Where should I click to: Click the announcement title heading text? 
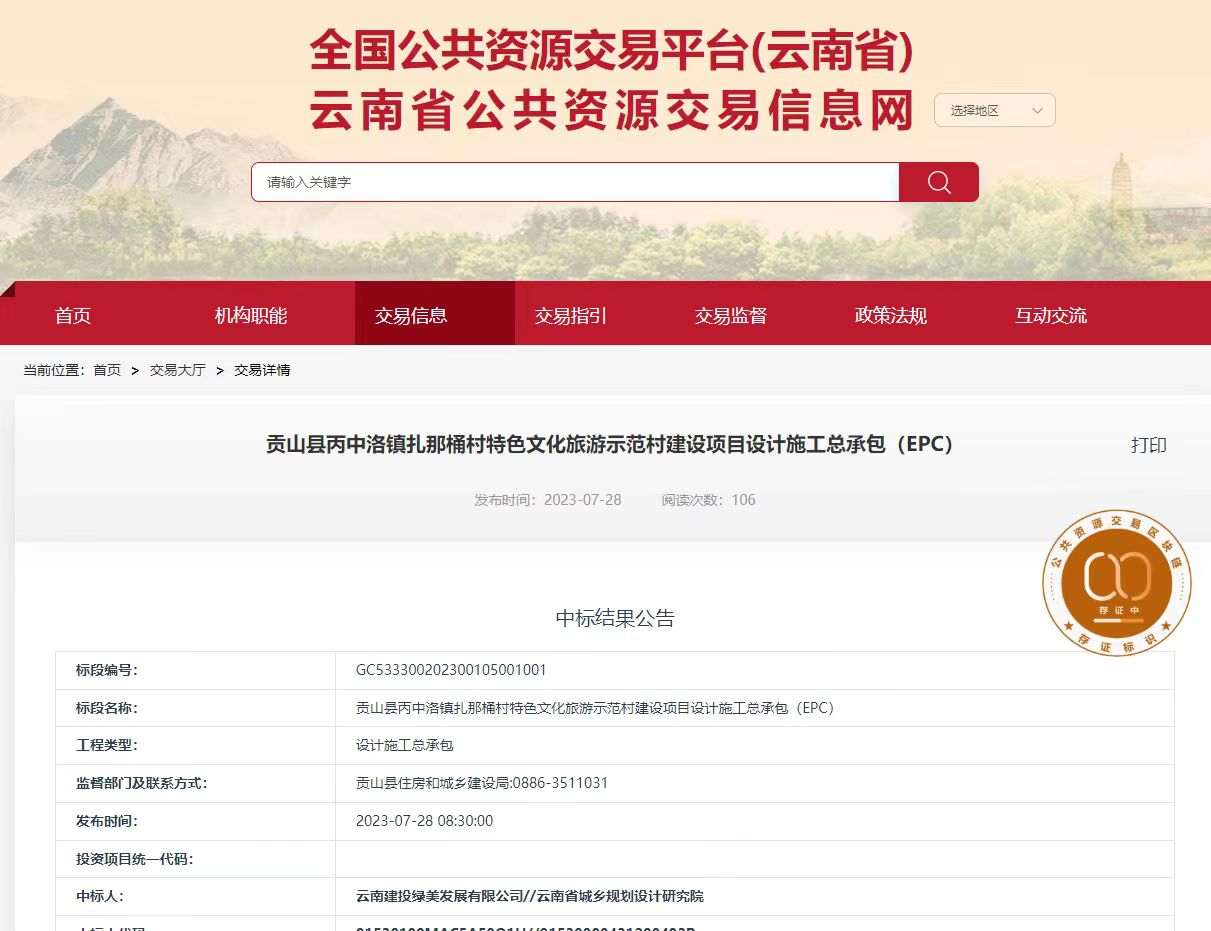(609, 445)
